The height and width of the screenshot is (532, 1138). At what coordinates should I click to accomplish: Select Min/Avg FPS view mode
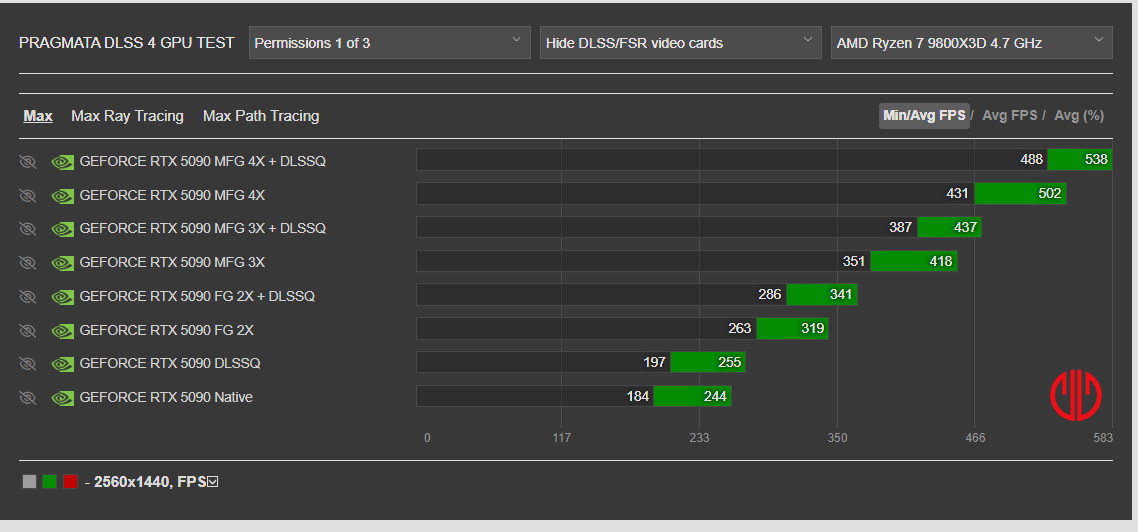pyautogui.click(x=924, y=115)
